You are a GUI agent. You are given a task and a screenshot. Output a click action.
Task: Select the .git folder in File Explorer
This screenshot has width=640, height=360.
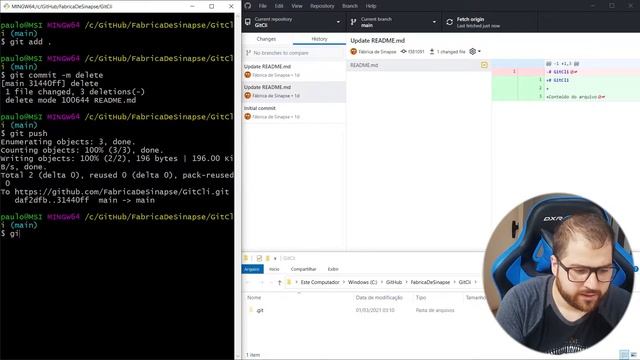(x=256, y=310)
